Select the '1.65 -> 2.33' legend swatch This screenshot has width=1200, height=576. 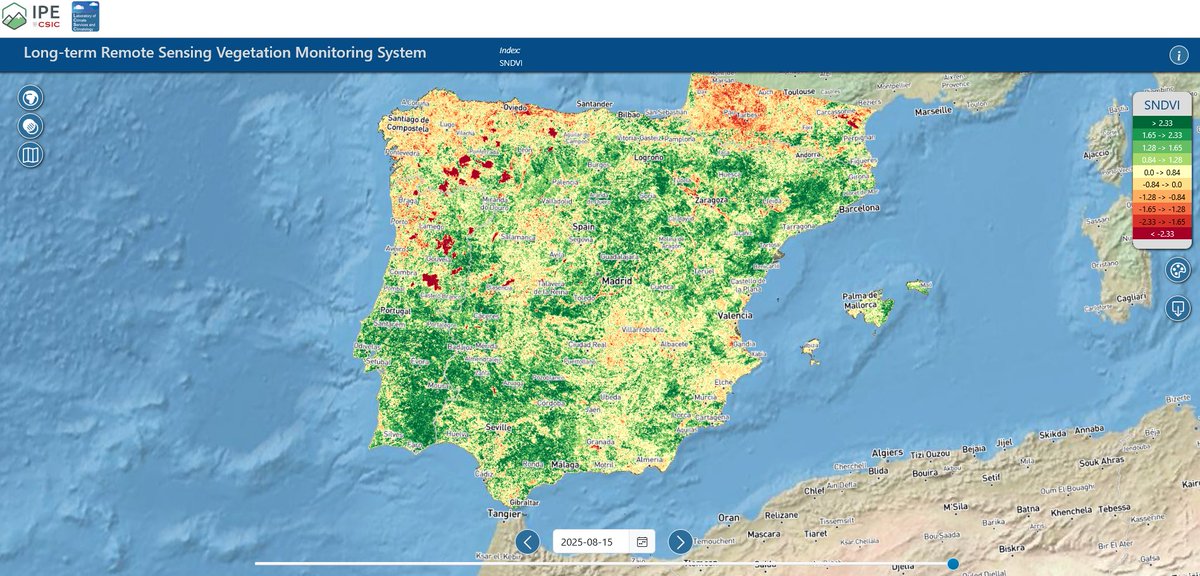pos(1162,135)
